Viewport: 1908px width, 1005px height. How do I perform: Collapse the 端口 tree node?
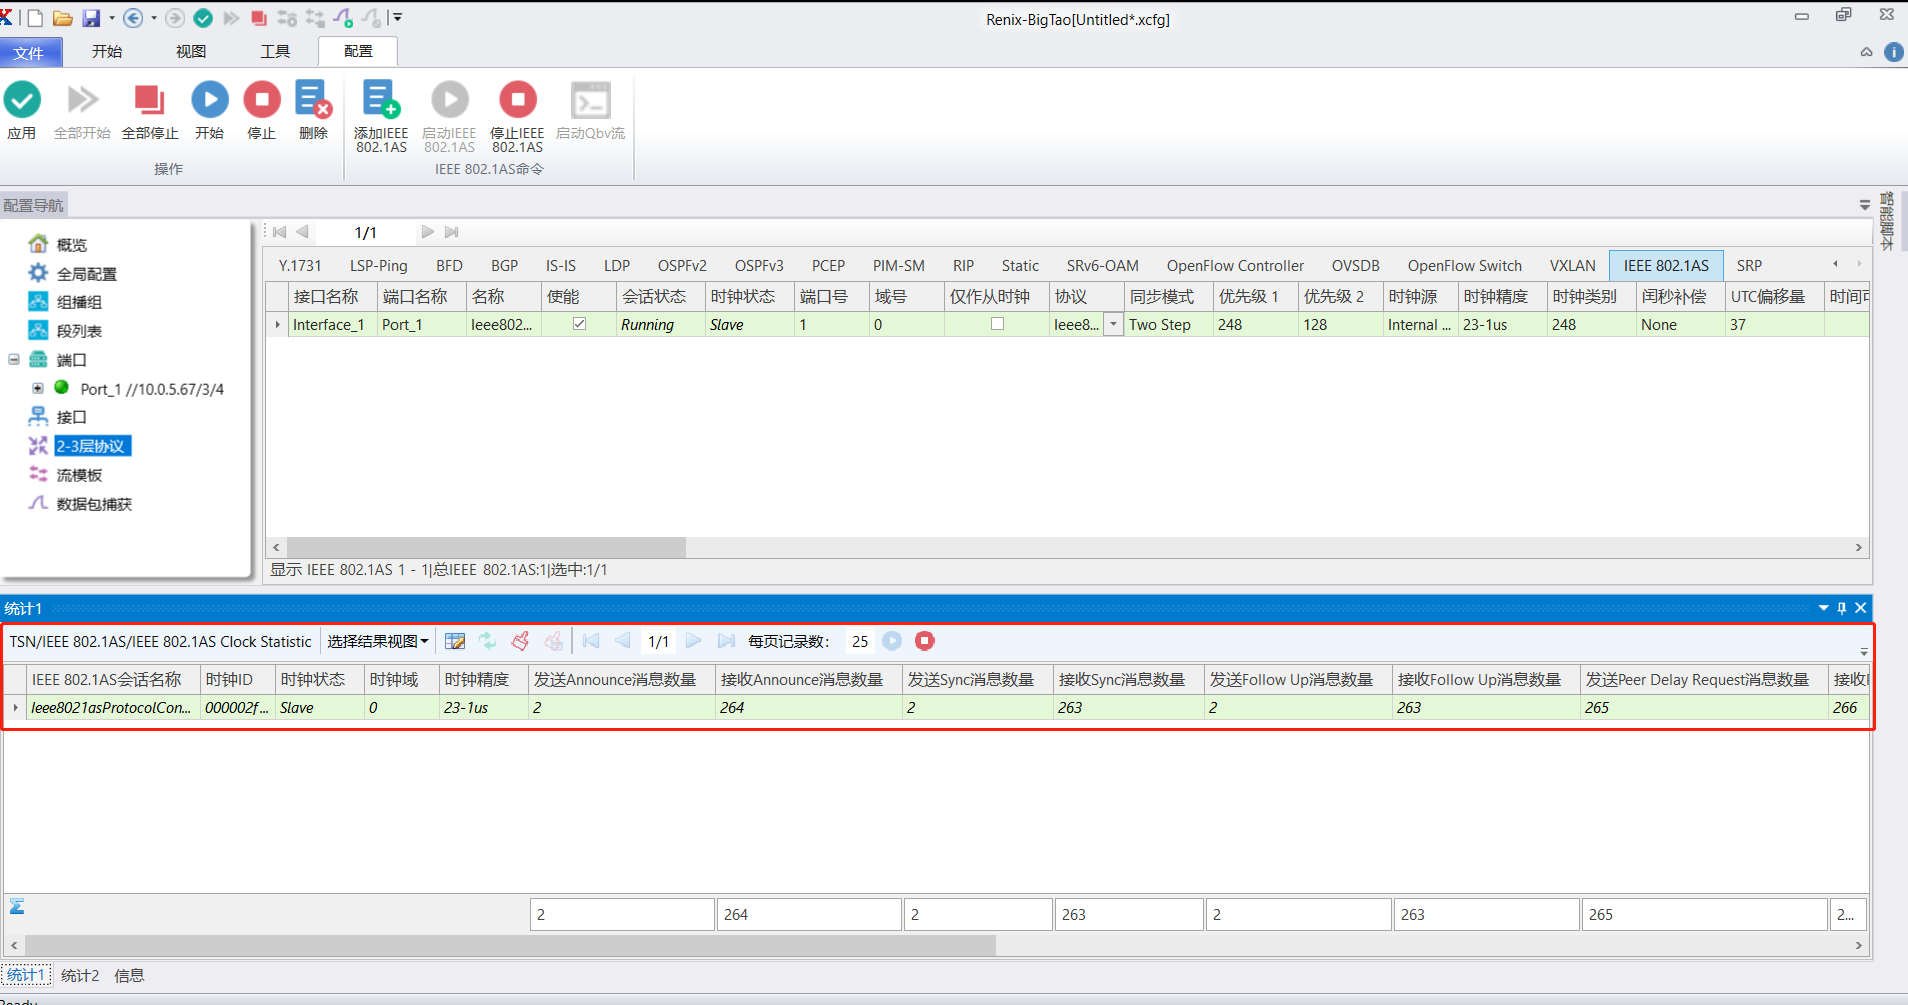tap(14, 359)
